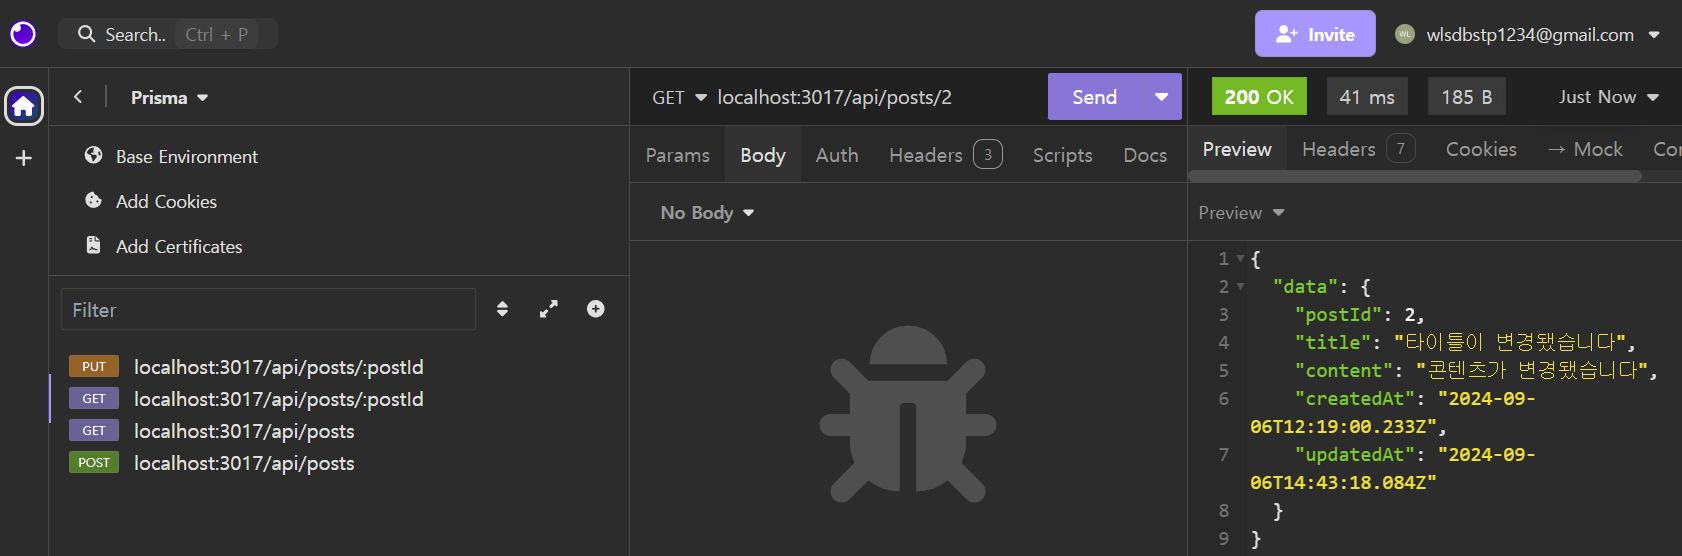Click the Filter input field
1682x556 pixels.
(268, 310)
